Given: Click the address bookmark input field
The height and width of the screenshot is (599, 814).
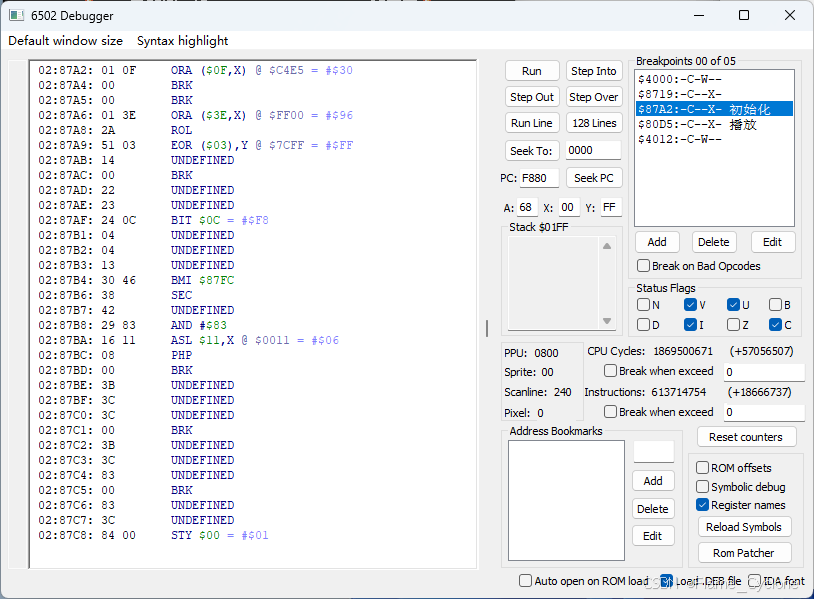Looking at the screenshot, I should pyautogui.click(x=654, y=452).
